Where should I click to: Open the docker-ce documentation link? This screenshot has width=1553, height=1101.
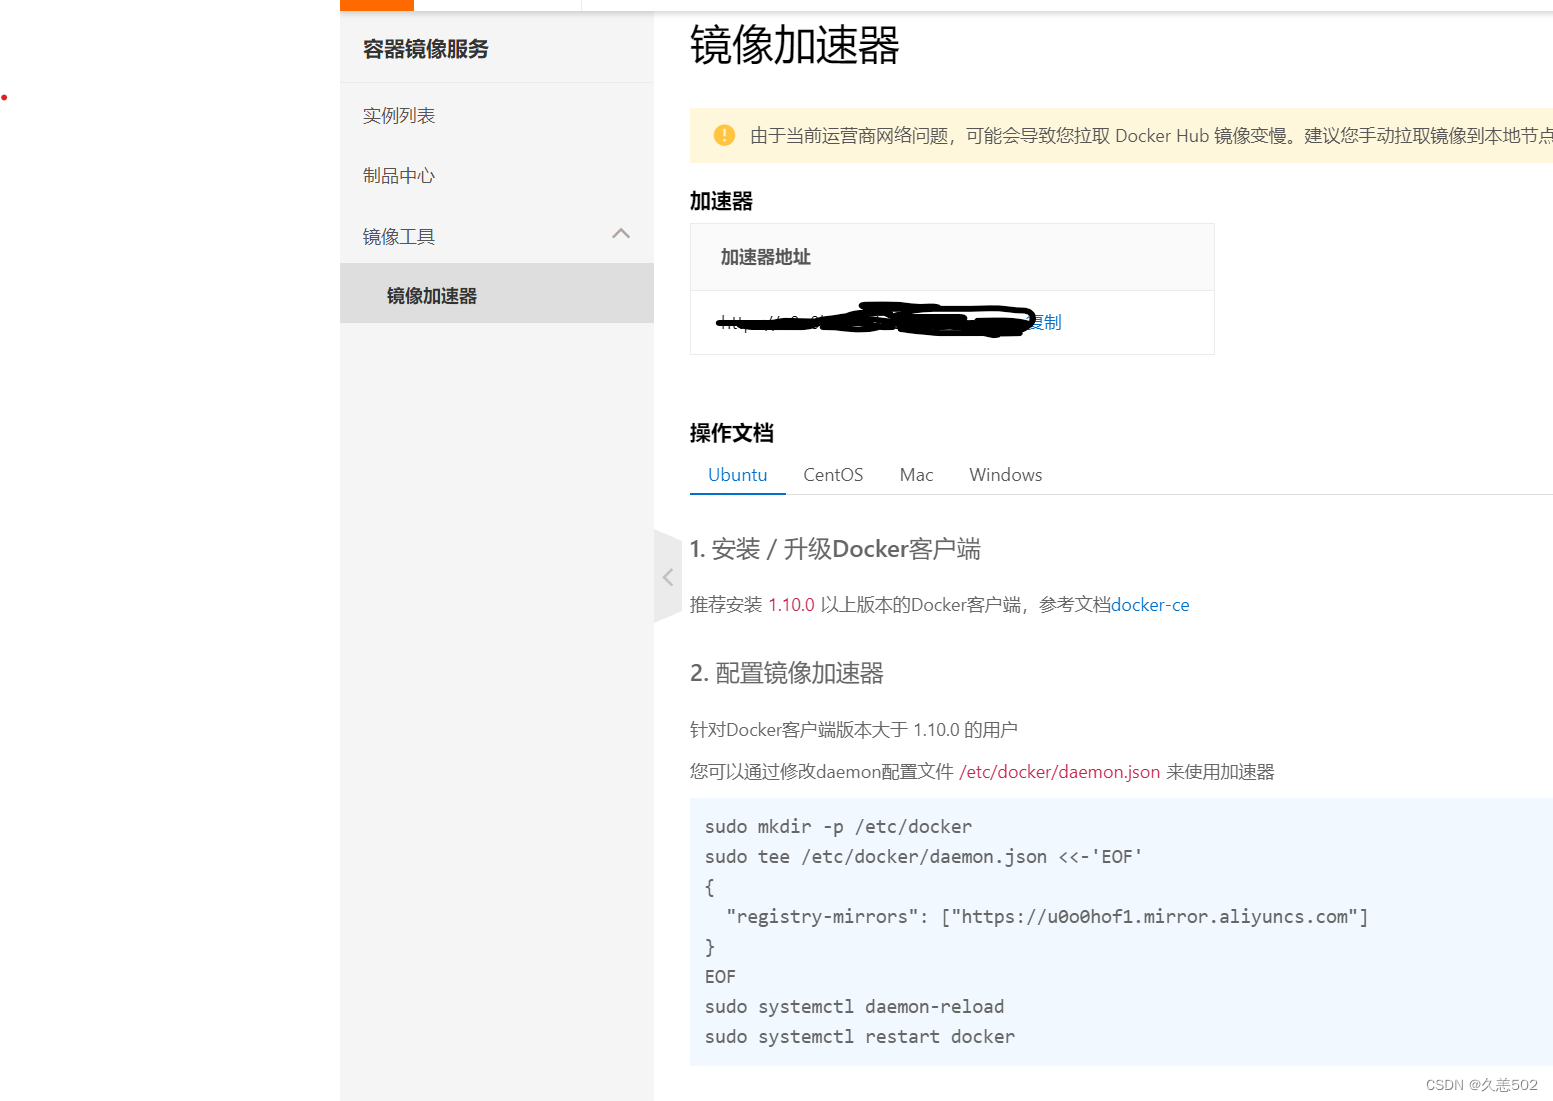(x=1150, y=605)
